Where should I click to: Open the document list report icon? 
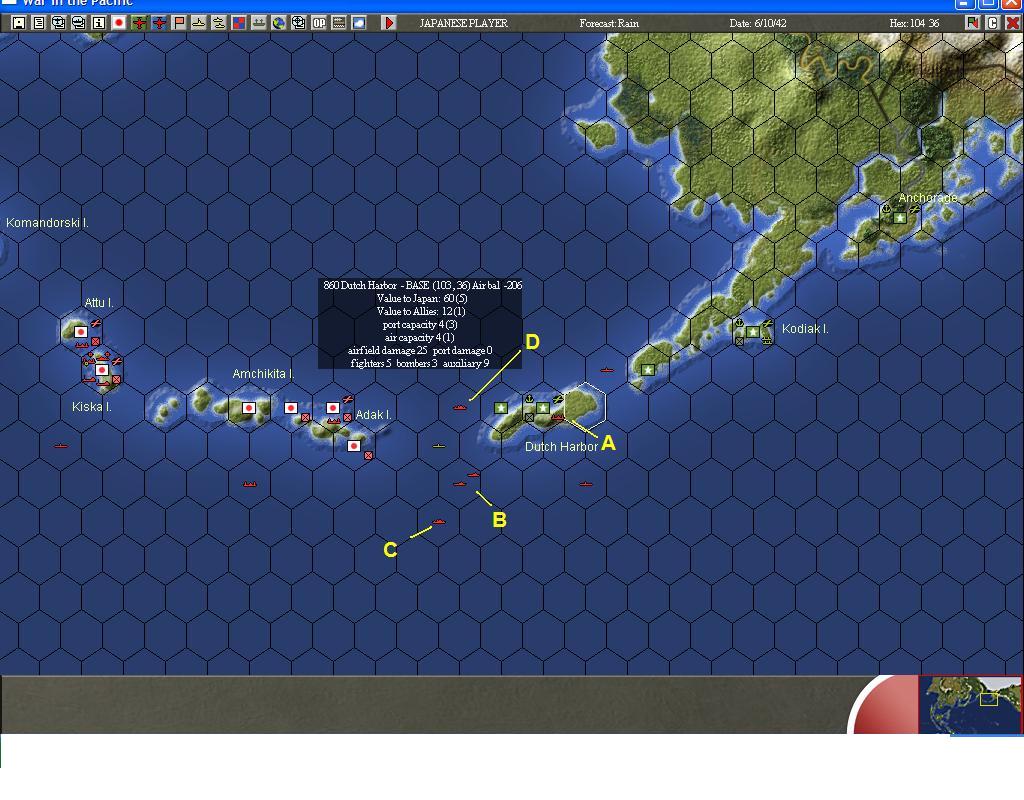pyautogui.click(x=39, y=23)
